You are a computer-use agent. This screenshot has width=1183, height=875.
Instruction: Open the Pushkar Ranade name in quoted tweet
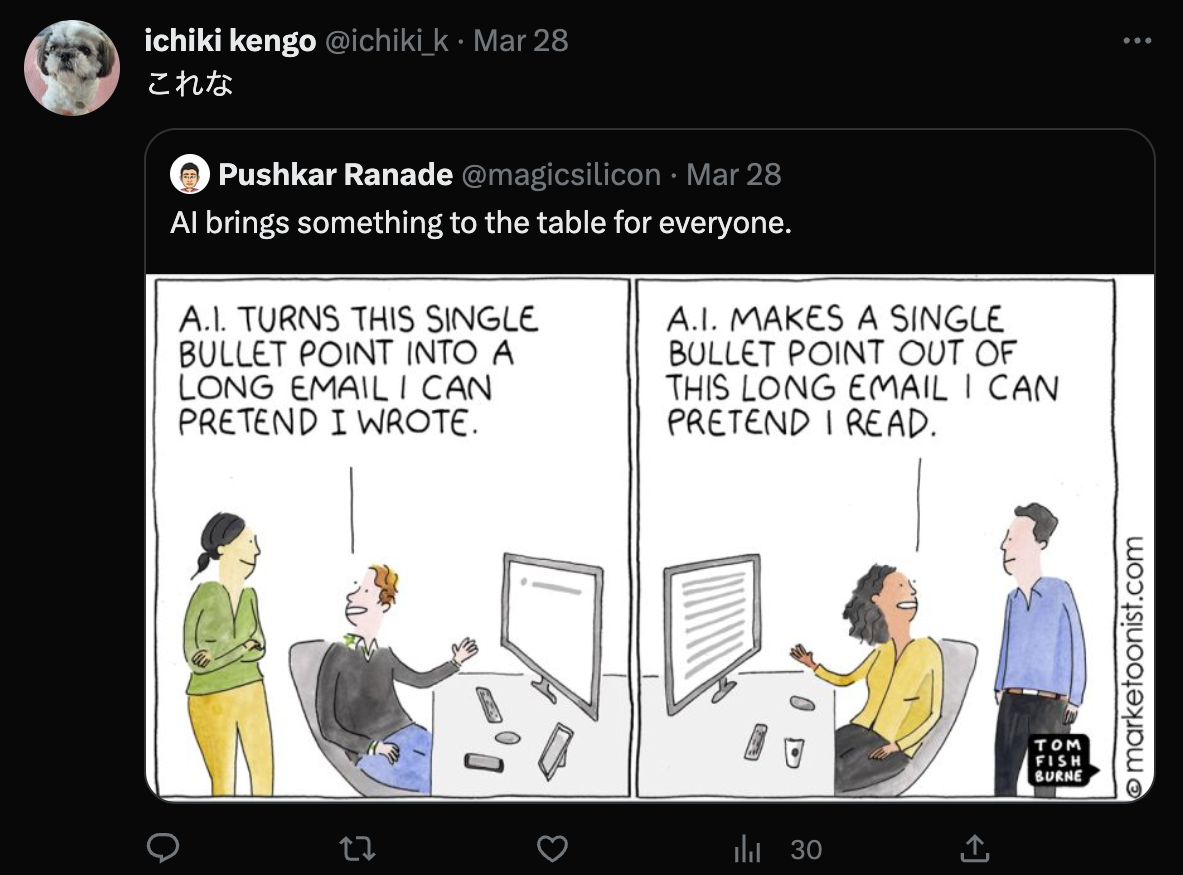pos(335,174)
